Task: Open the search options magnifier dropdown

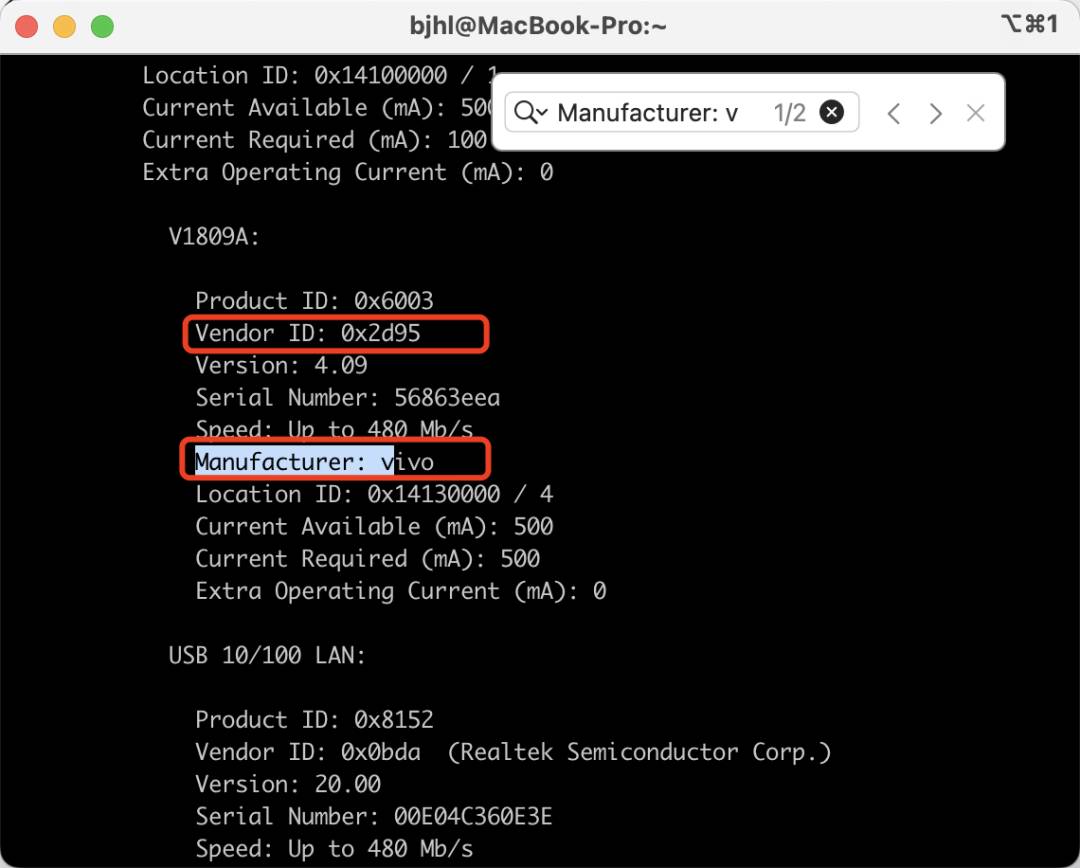Action: point(530,112)
